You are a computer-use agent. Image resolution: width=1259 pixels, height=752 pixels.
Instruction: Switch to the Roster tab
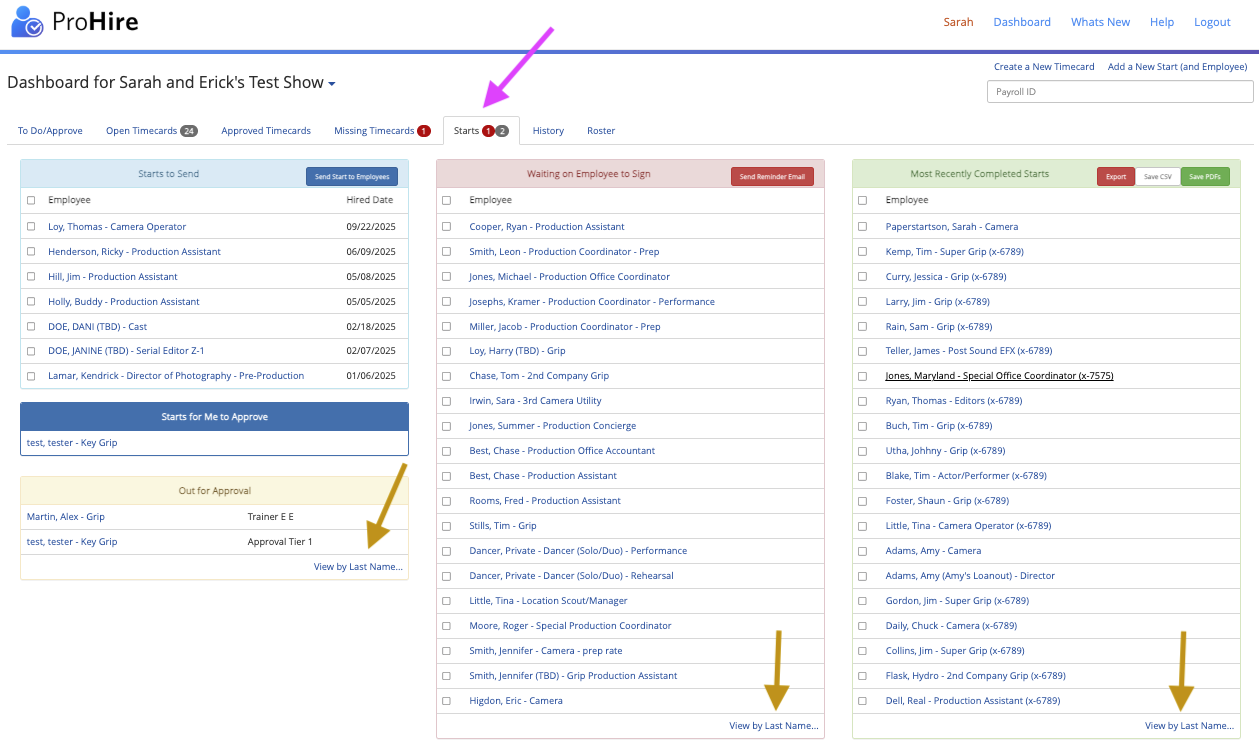tap(601, 131)
